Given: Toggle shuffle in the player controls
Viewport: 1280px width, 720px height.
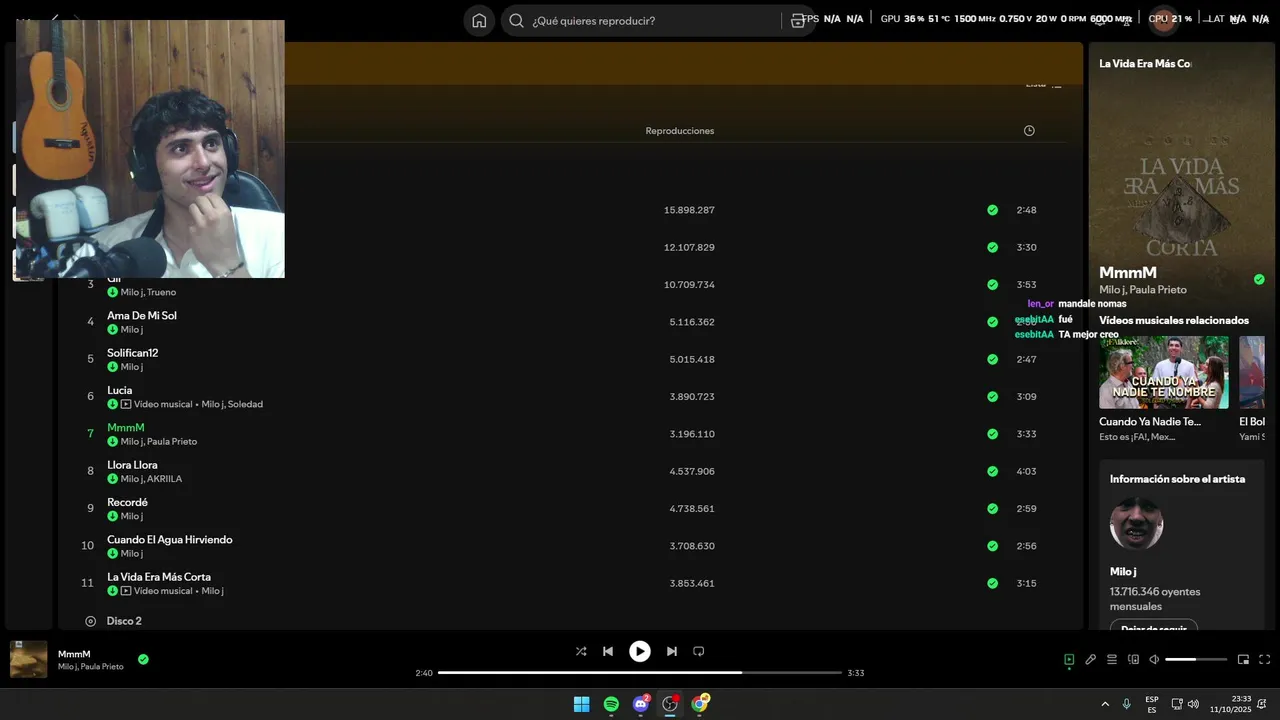Looking at the screenshot, I should pyautogui.click(x=581, y=651).
